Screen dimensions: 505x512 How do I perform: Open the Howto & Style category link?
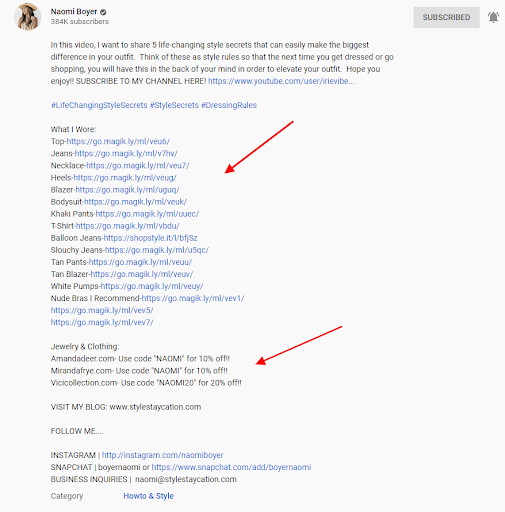(x=148, y=496)
